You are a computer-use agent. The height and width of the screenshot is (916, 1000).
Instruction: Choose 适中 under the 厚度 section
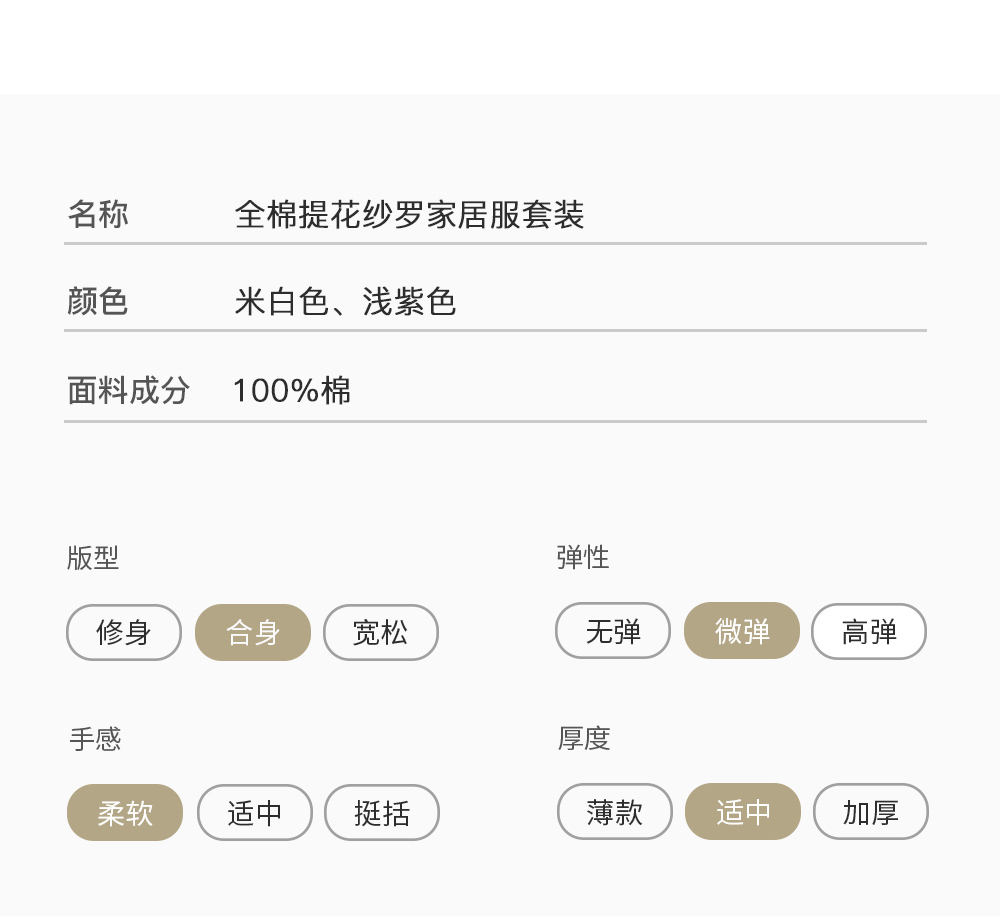pos(743,812)
